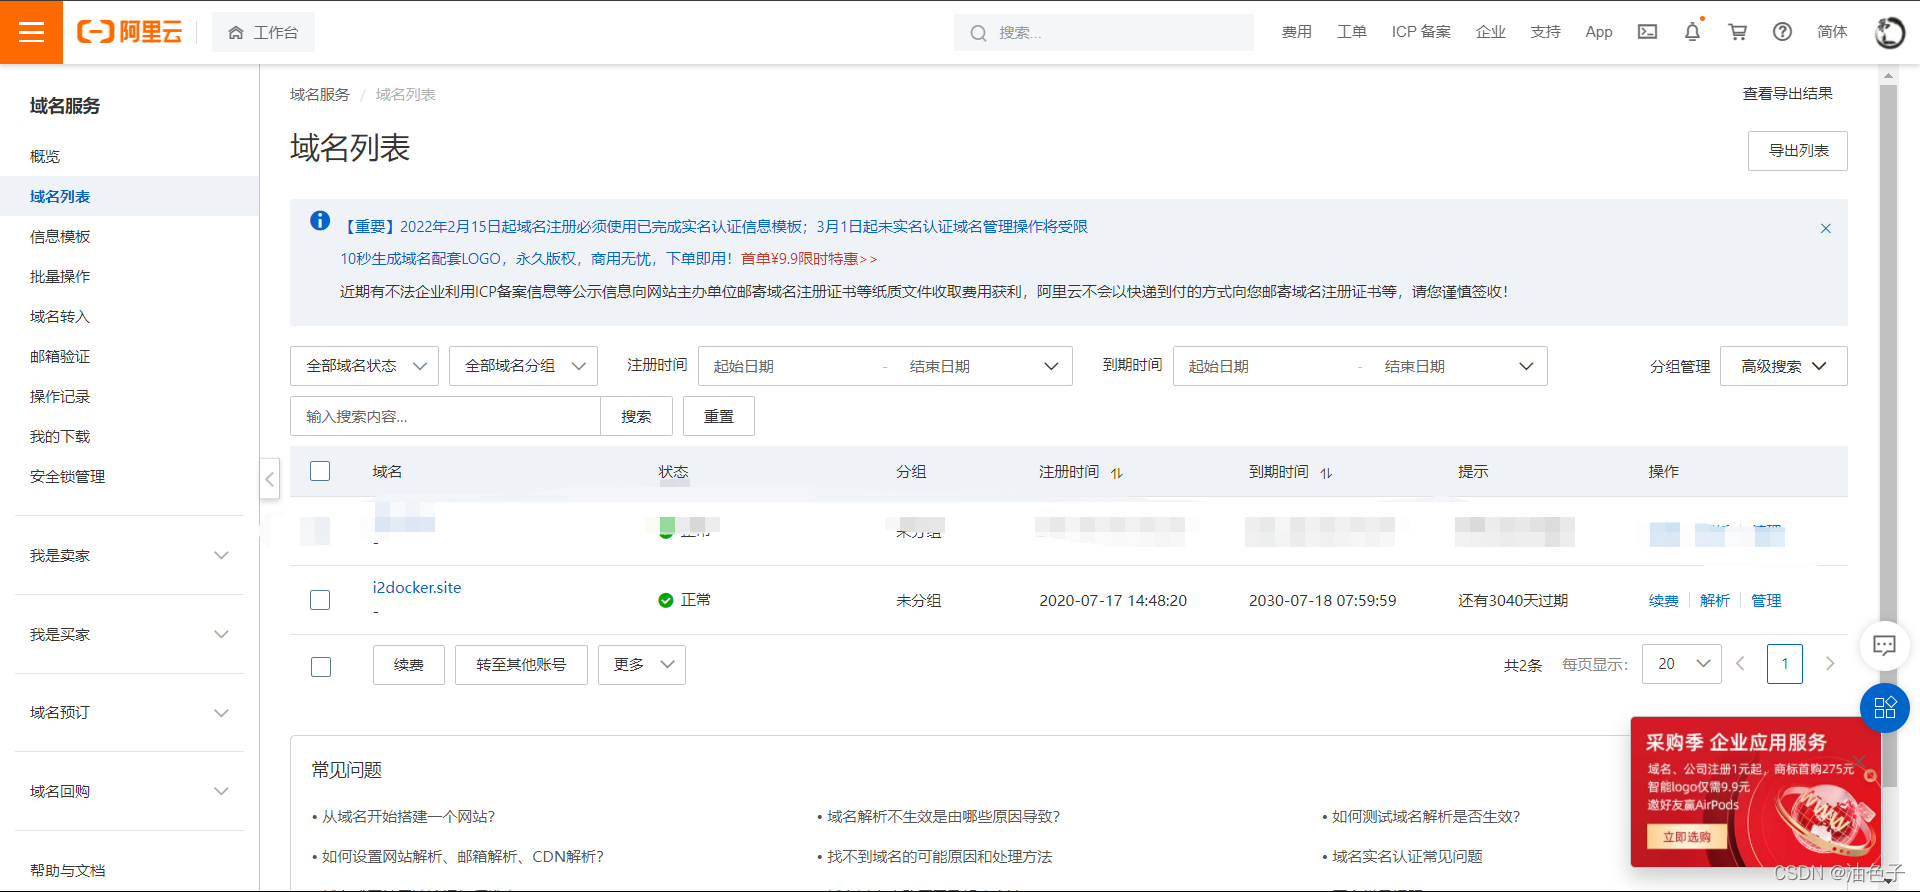This screenshot has width=1920, height=892.
Task: Click bottom 续费 batch button
Action: 409,665
